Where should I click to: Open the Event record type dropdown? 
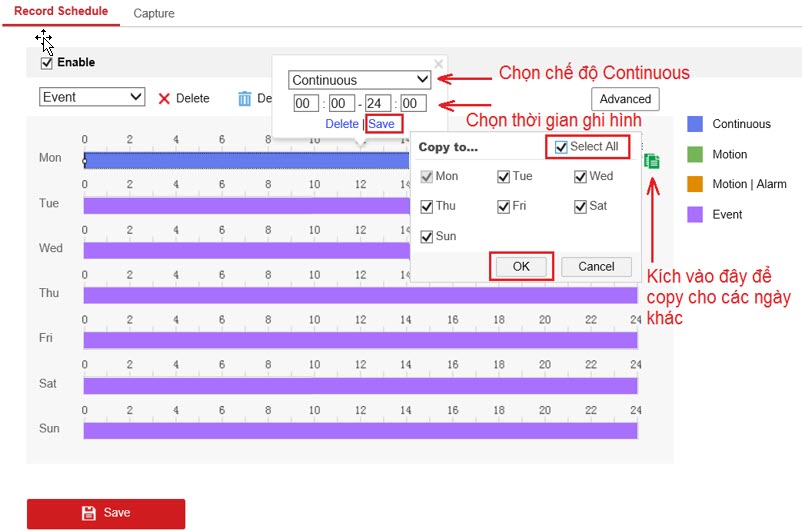pyautogui.click(x=92, y=97)
